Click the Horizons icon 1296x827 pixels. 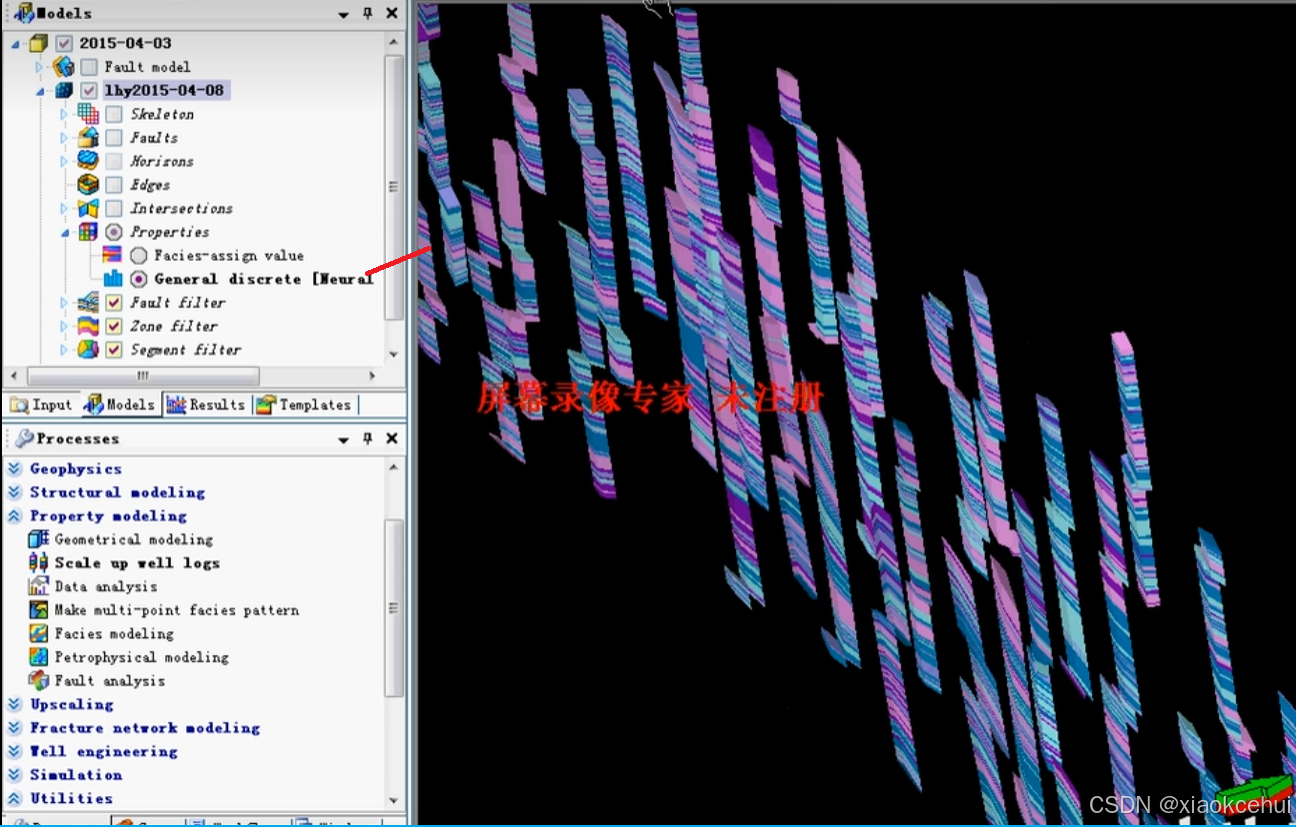point(88,161)
